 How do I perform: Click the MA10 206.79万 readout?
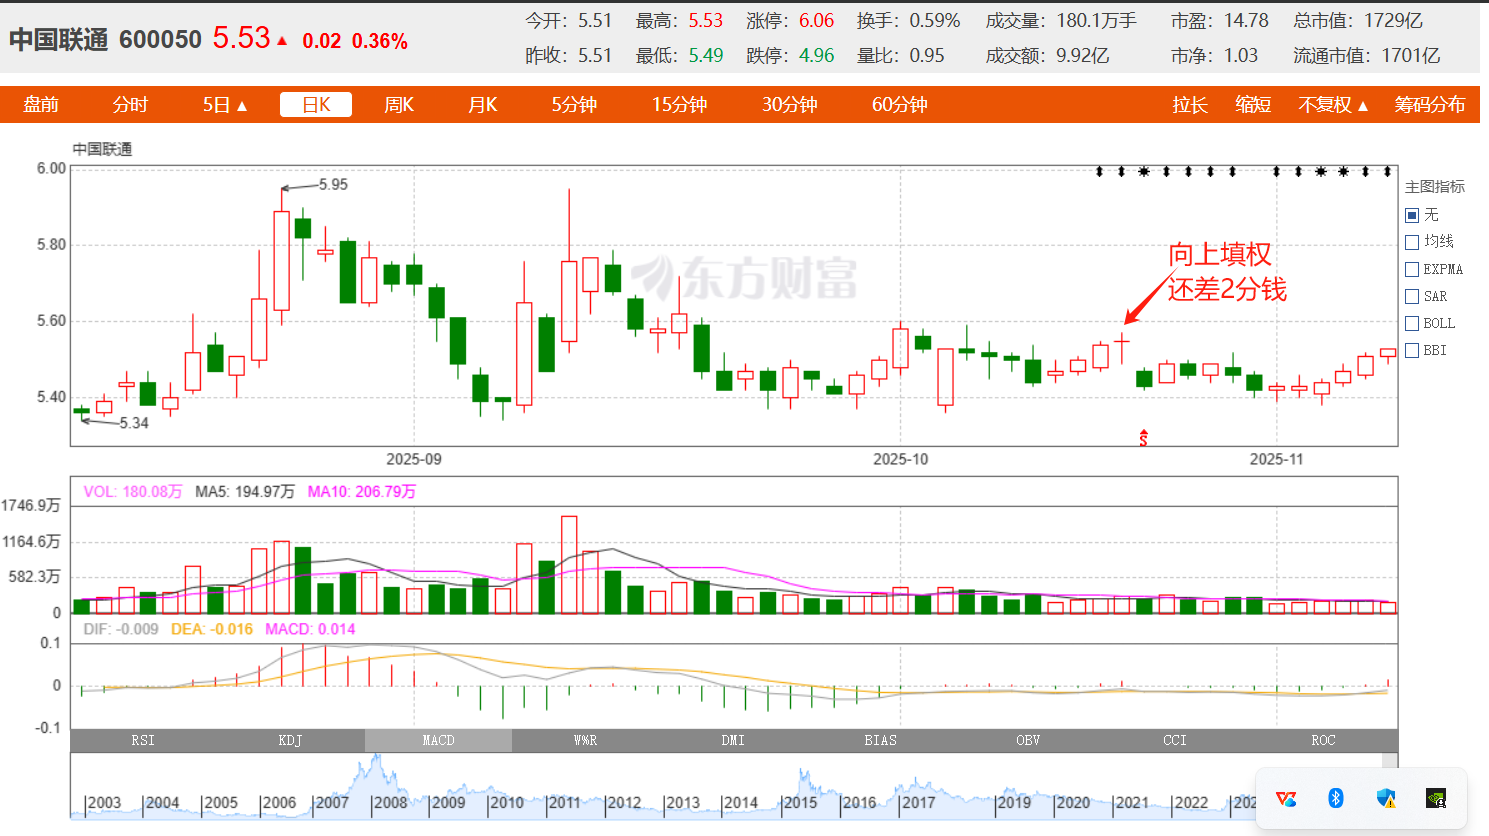click(x=361, y=491)
